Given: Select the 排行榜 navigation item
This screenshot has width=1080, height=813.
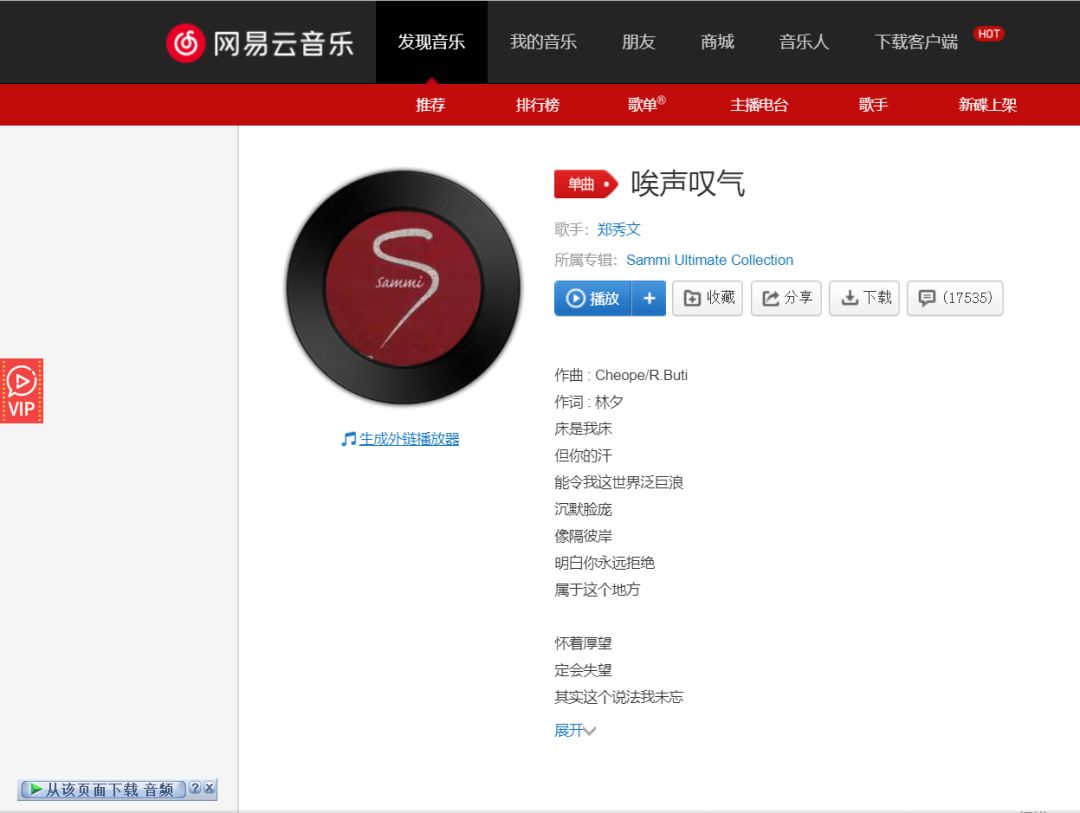Looking at the screenshot, I should [537, 104].
